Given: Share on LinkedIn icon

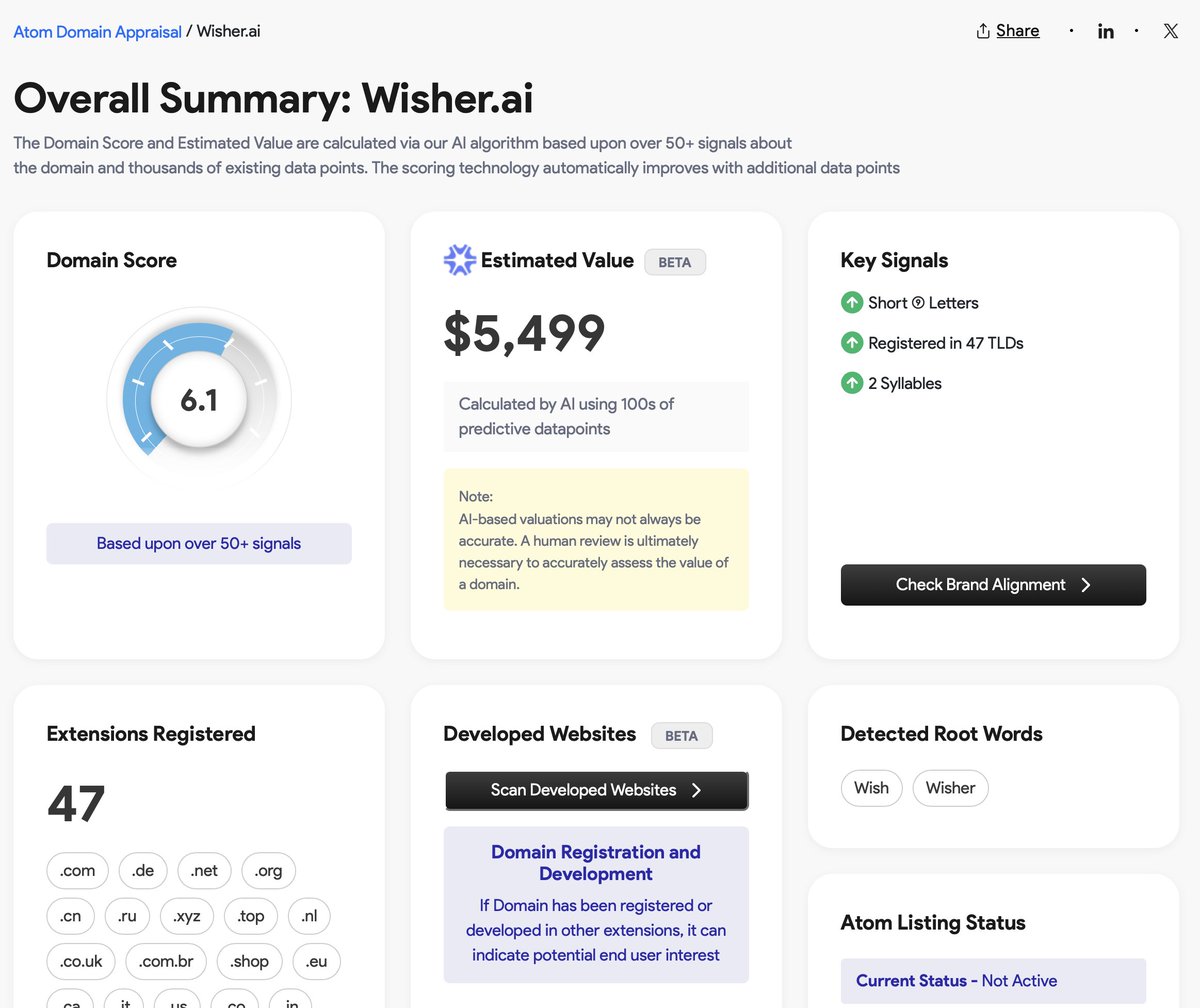Looking at the screenshot, I should coord(1105,31).
